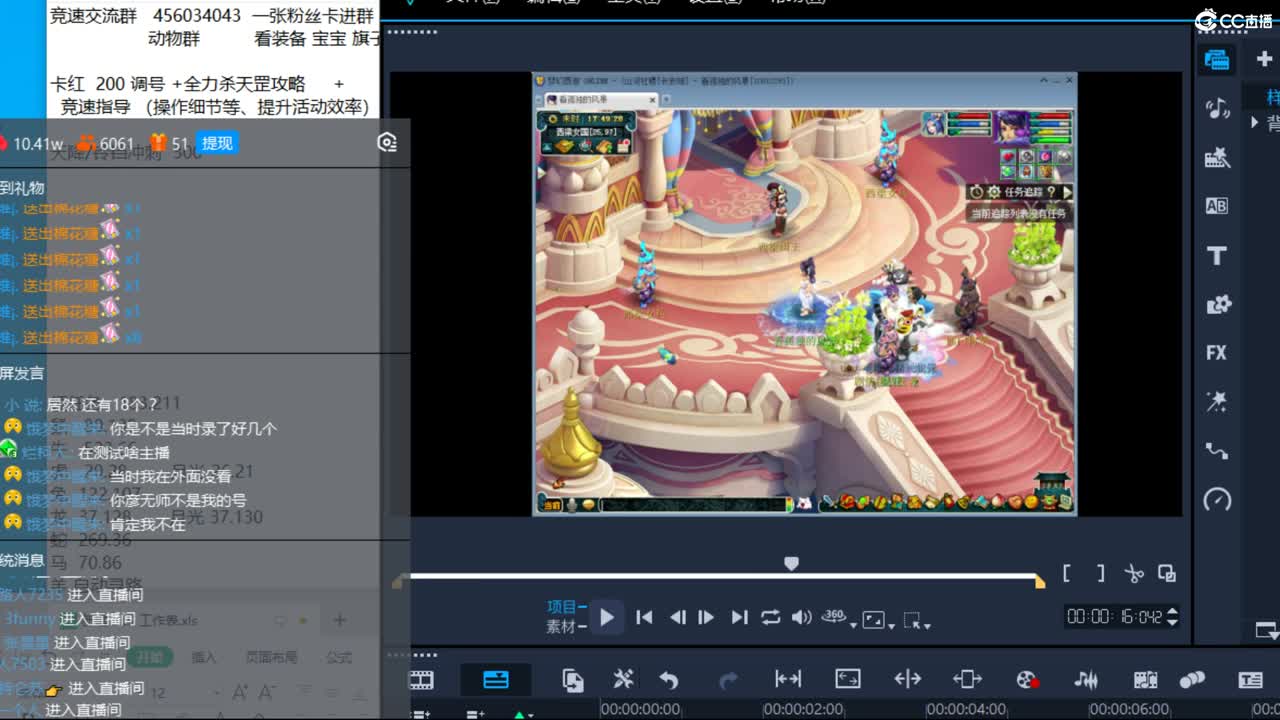Adjust timecode using the spinner arrows
Image resolution: width=1280 pixels, height=720 pixels.
1173,617
